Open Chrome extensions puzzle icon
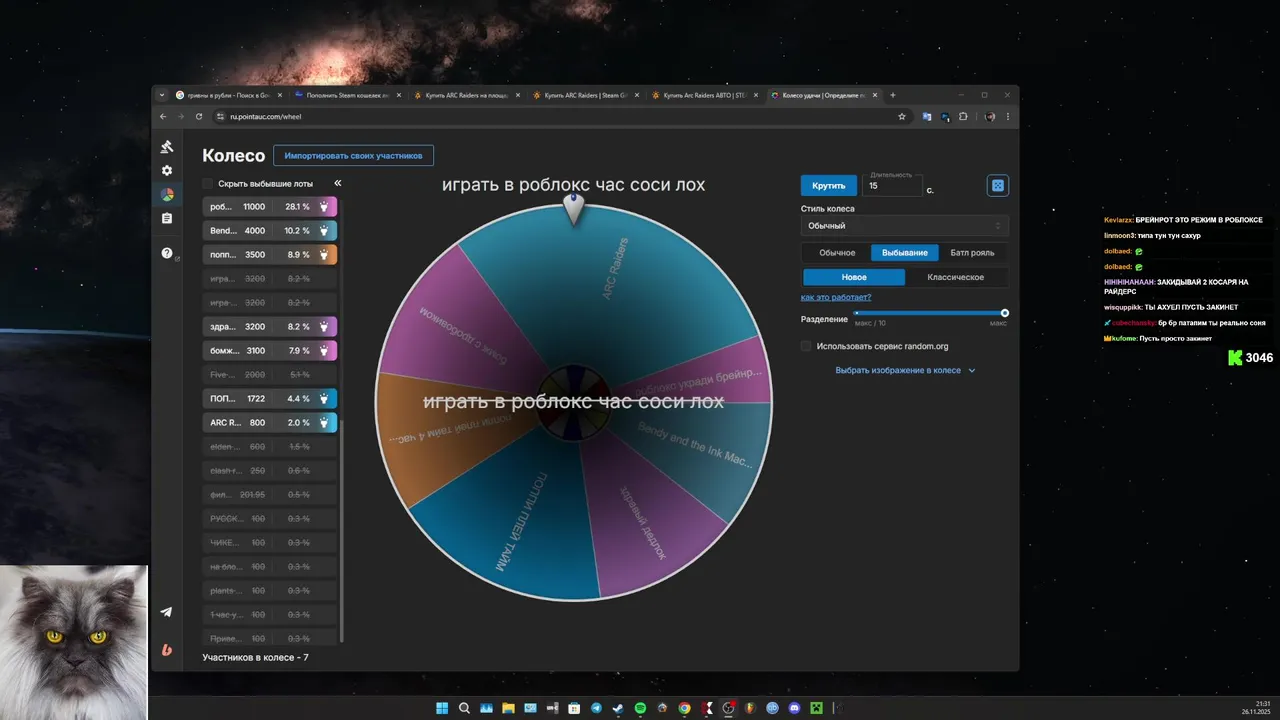 pos(963,116)
